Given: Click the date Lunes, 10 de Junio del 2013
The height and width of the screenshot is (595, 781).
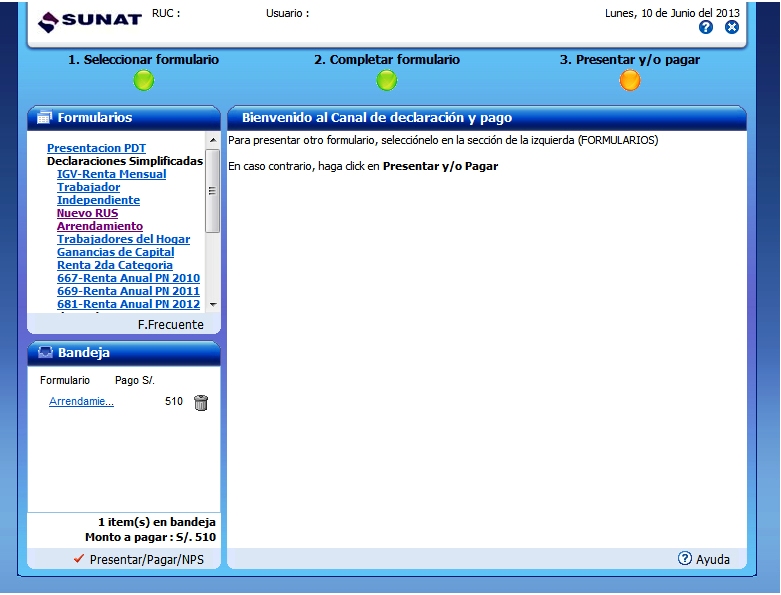Looking at the screenshot, I should point(672,13).
